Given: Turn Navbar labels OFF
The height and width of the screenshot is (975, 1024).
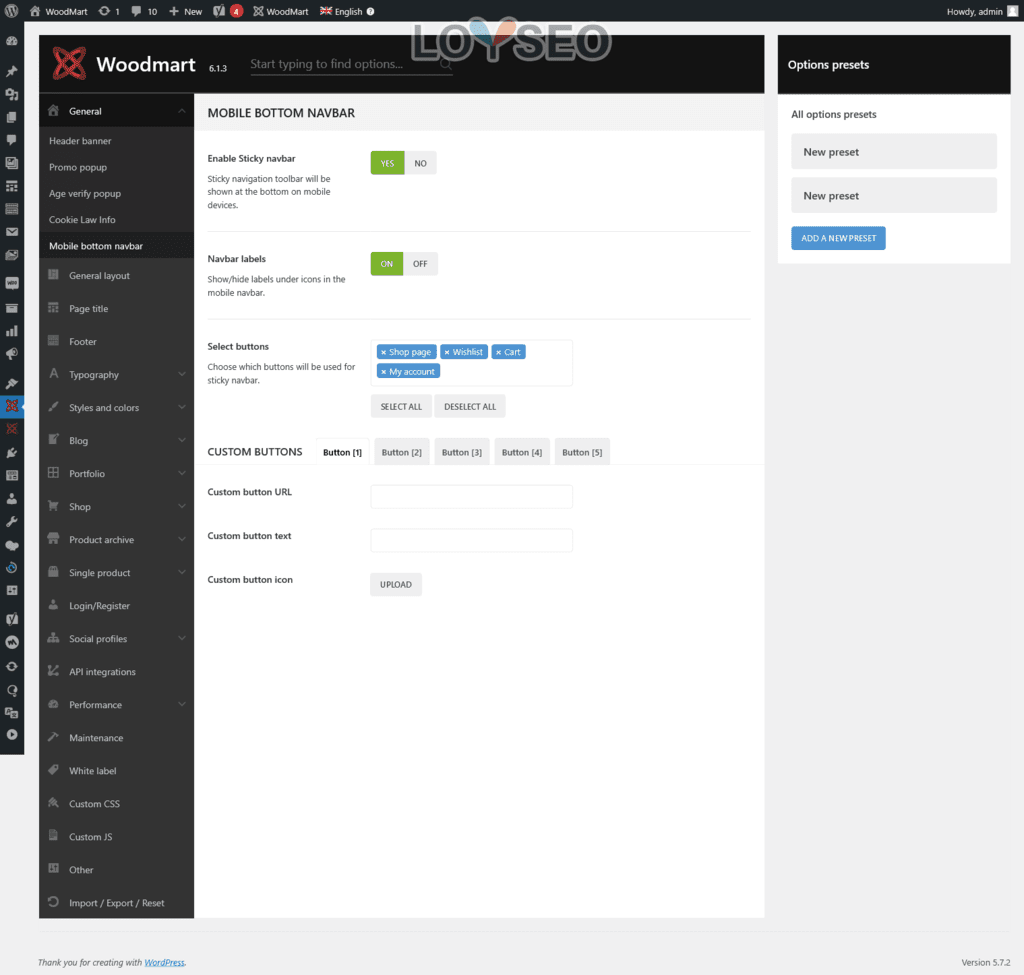Looking at the screenshot, I should point(420,264).
